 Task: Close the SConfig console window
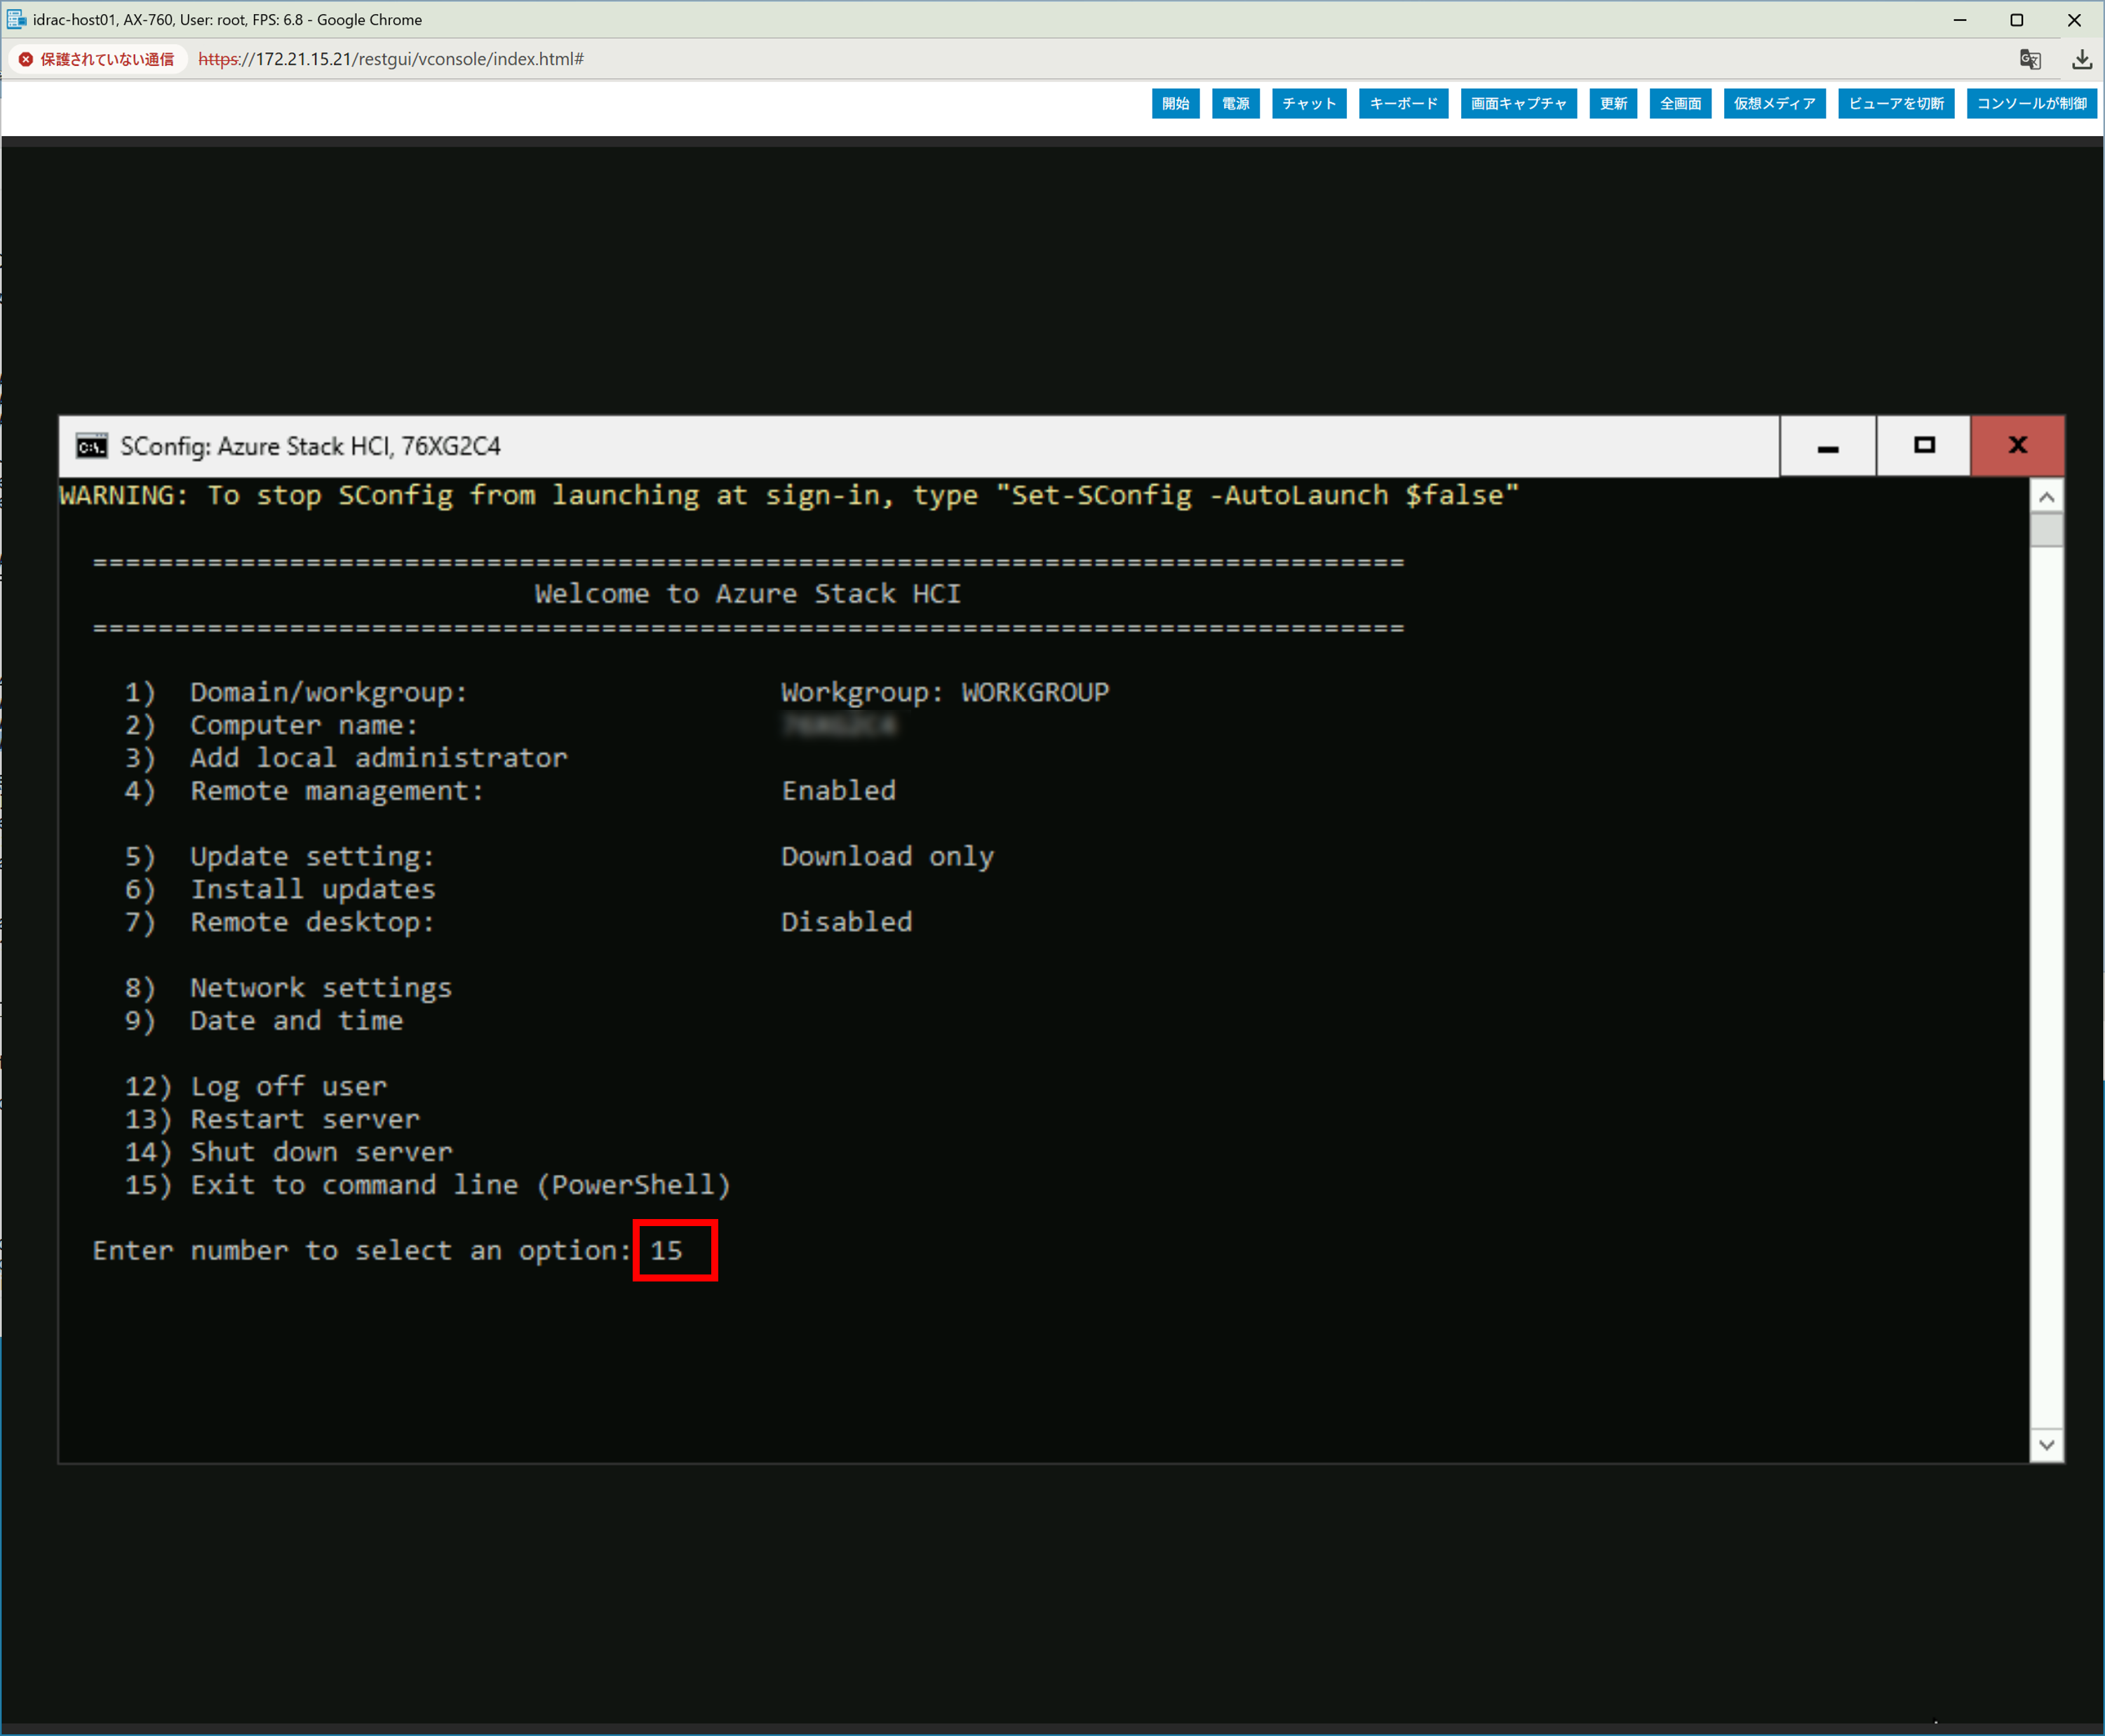(x=2017, y=446)
